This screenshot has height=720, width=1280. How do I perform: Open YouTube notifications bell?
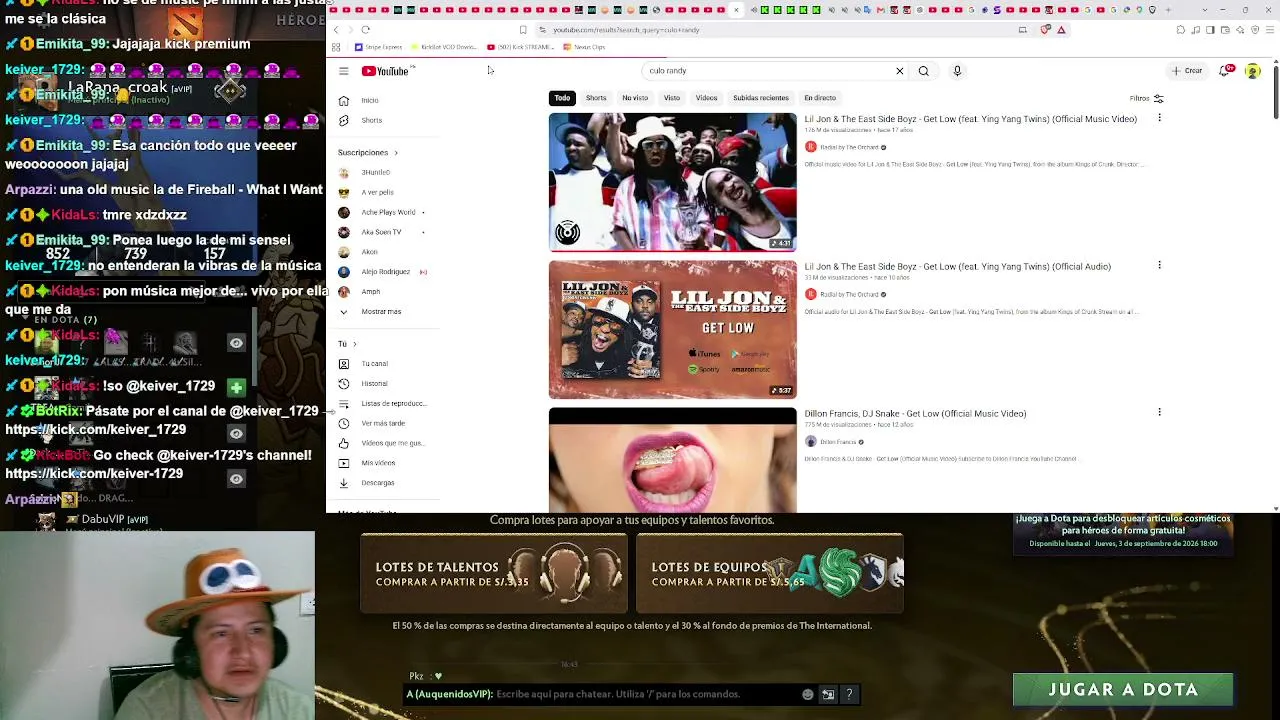1225,71
